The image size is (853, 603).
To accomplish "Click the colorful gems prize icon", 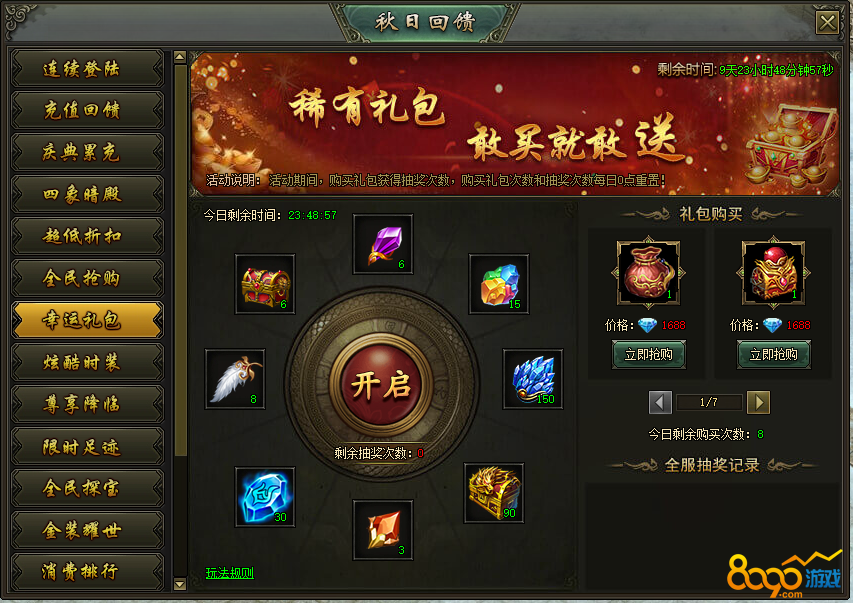I will pos(499,284).
